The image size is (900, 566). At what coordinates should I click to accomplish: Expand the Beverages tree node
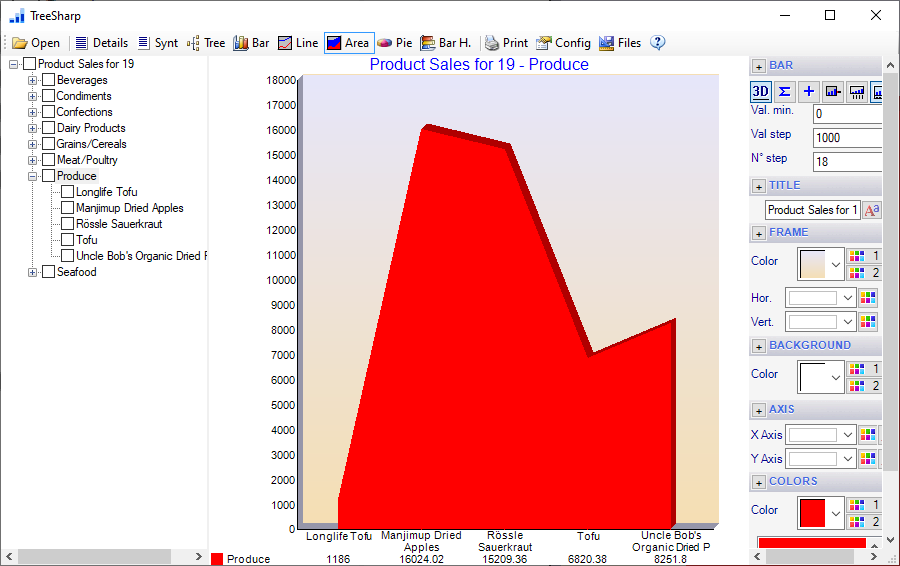32,80
